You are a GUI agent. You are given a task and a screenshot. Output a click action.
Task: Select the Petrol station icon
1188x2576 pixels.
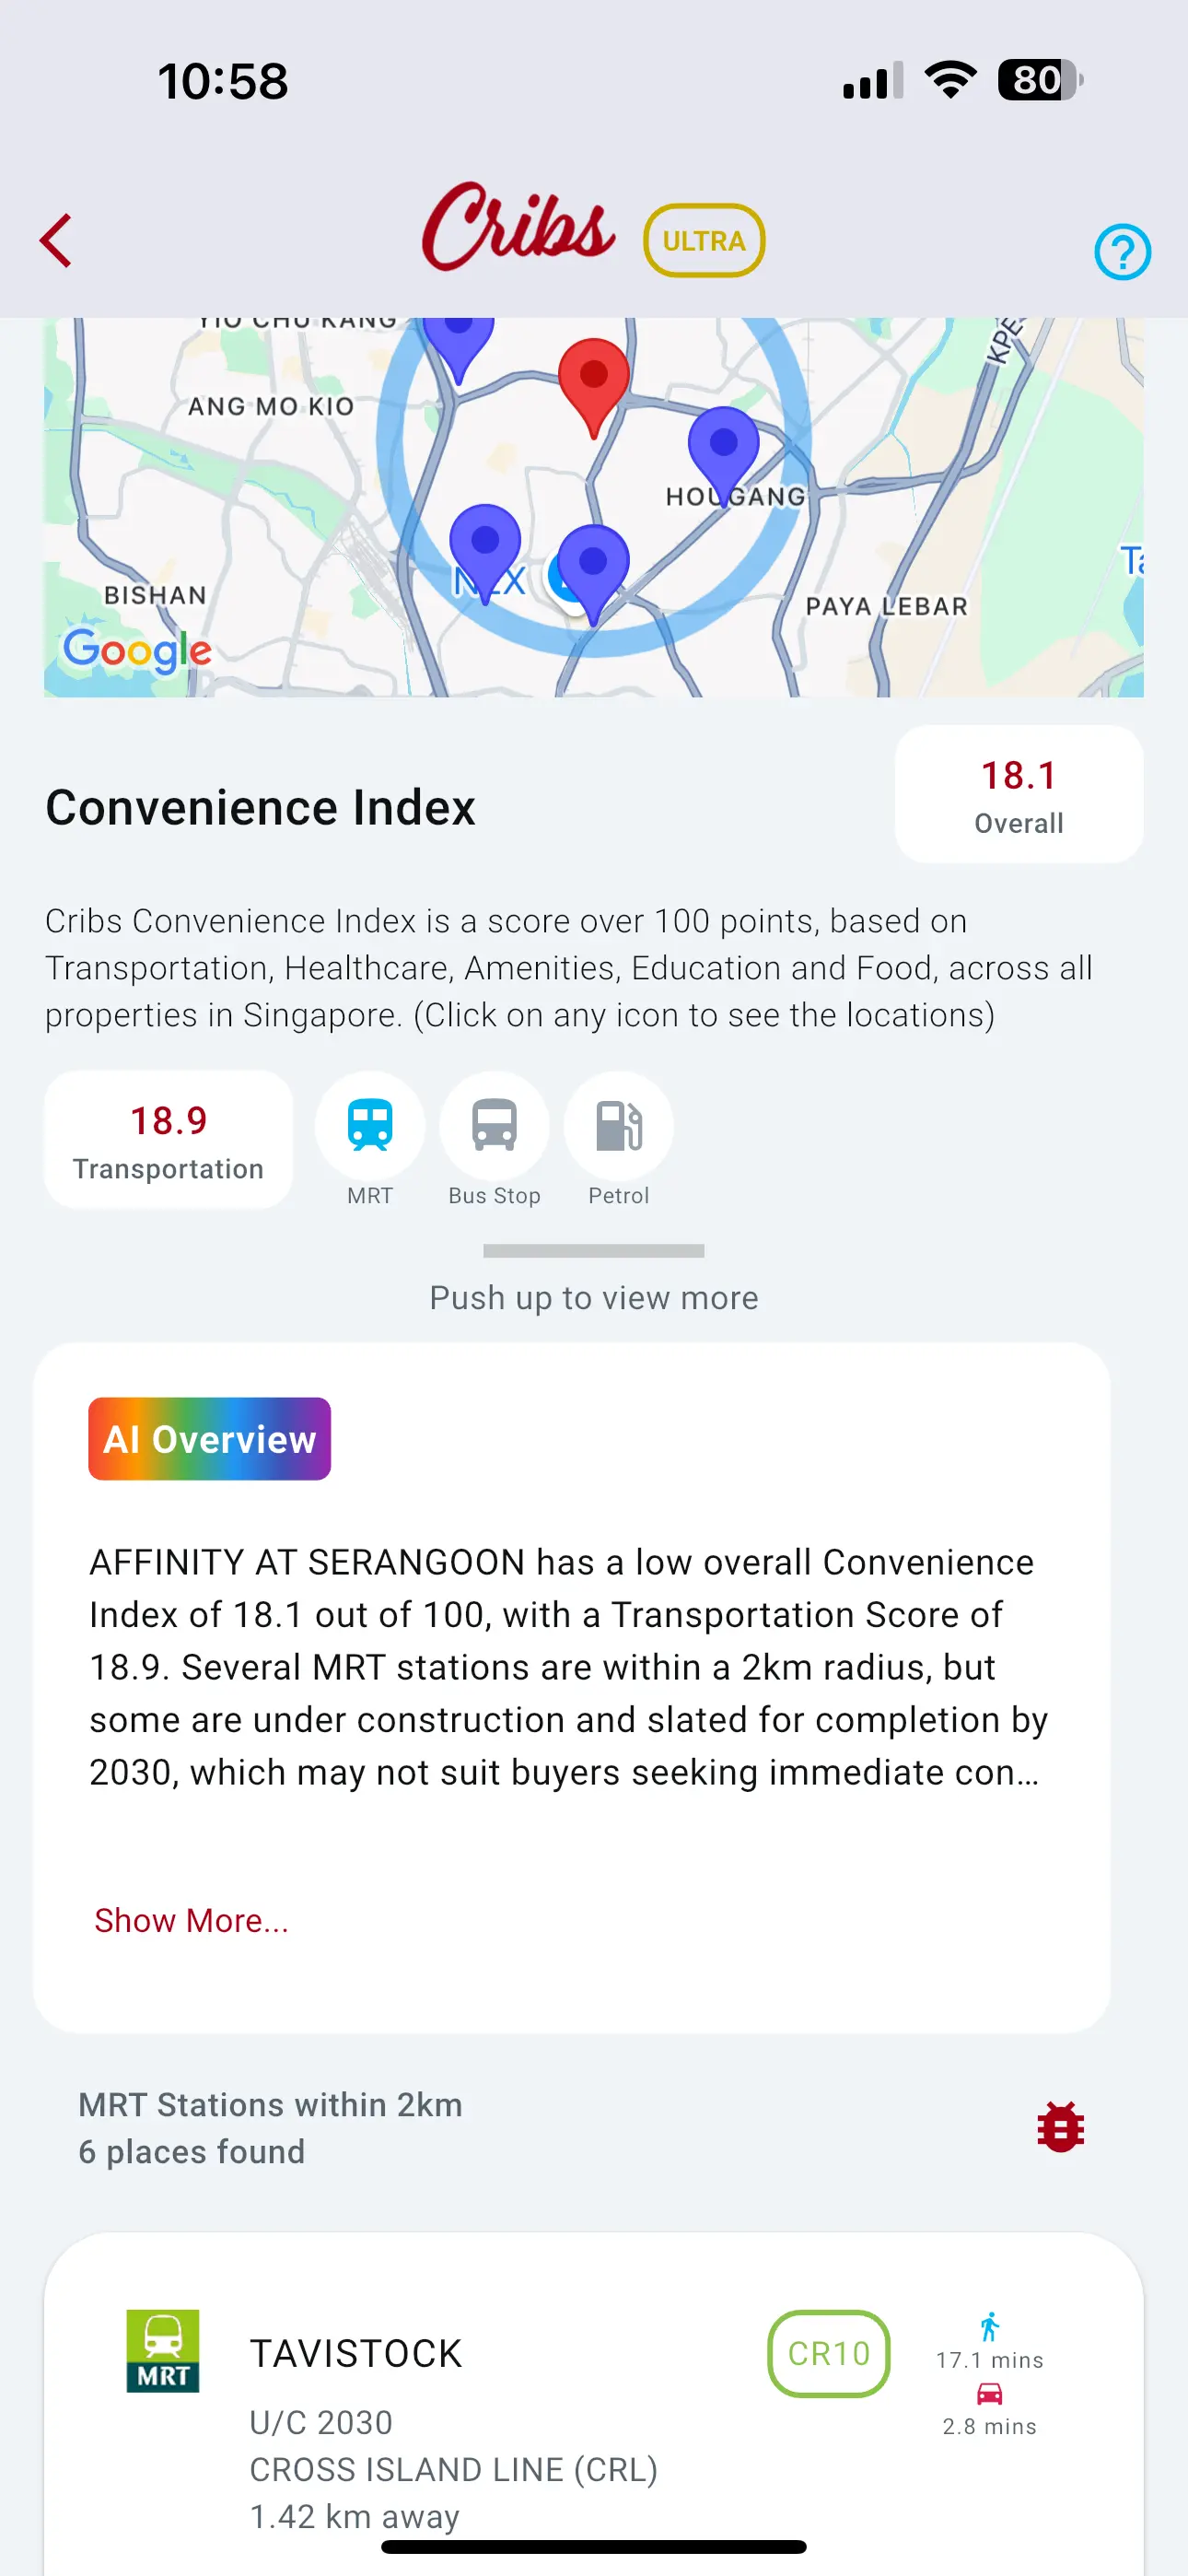pos(618,1128)
